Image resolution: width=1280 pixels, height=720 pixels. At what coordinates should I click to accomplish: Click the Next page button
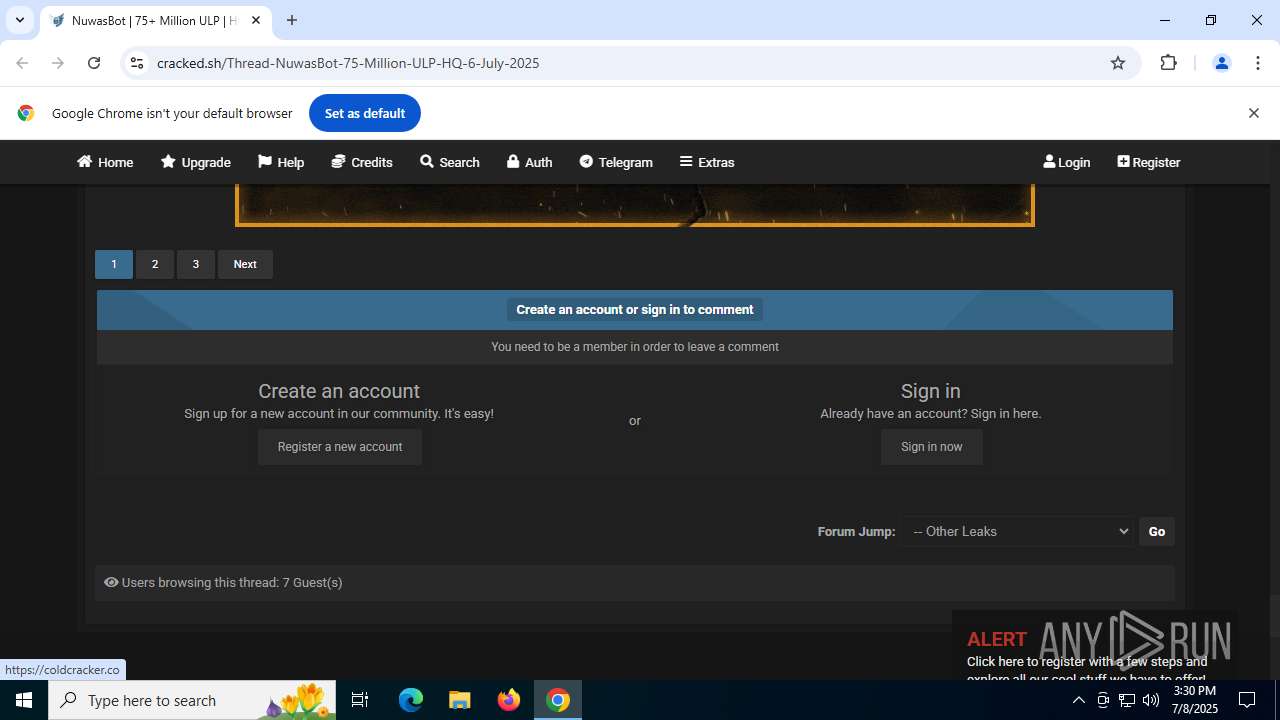click(245, 264)
